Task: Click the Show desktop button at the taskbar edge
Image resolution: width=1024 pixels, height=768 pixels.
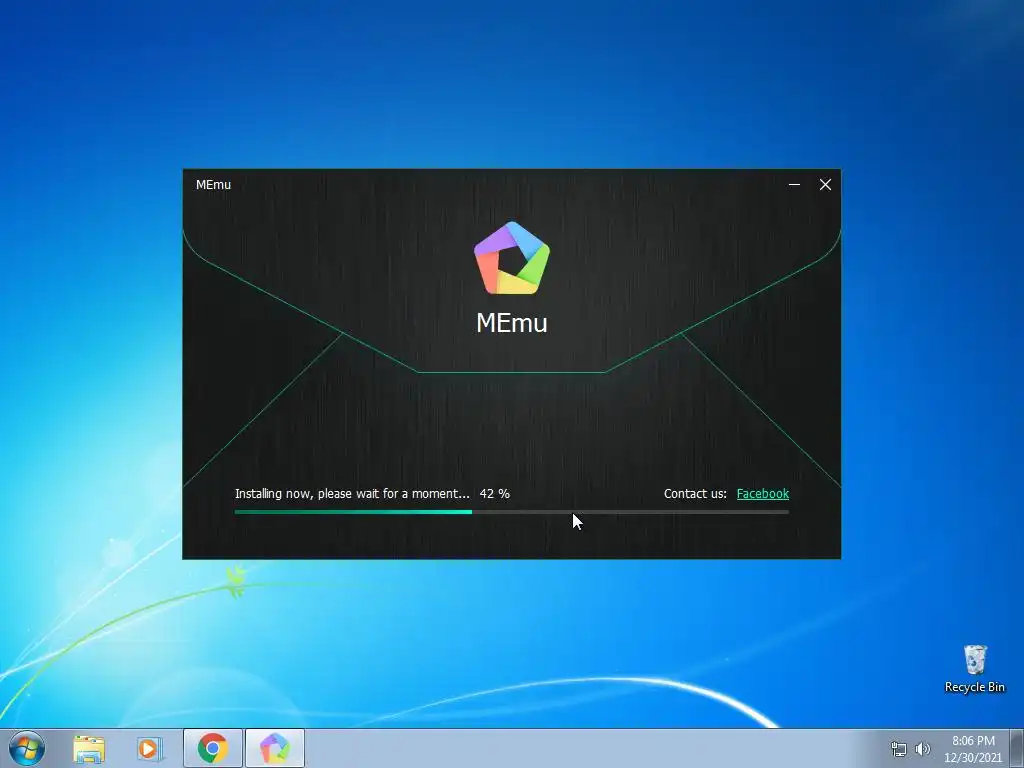Action: (x=1017, y=748)
